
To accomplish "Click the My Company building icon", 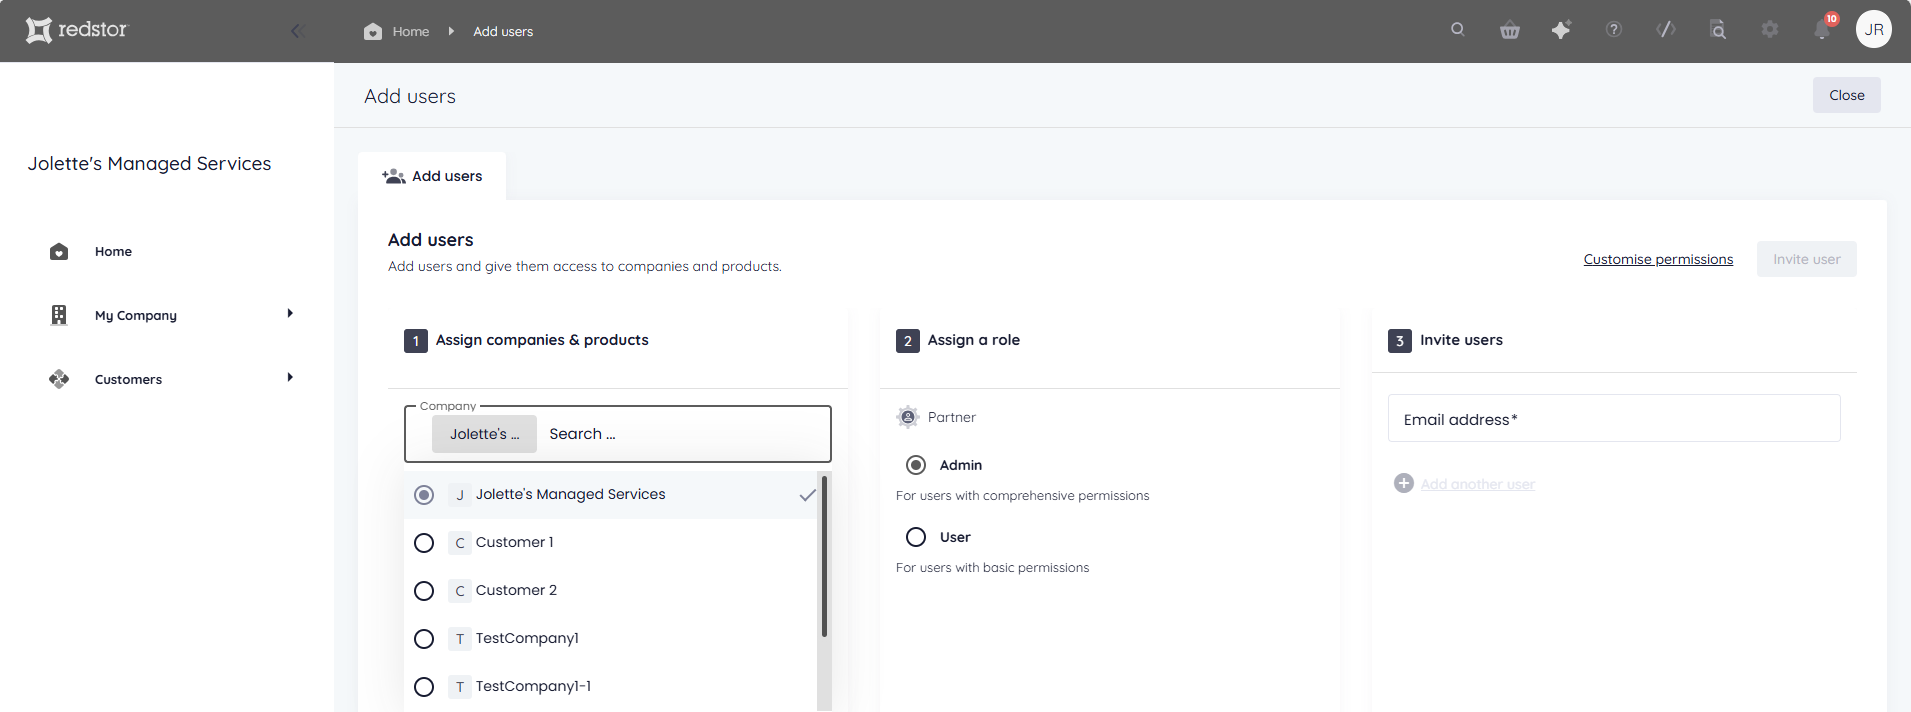I will point(59,315).
